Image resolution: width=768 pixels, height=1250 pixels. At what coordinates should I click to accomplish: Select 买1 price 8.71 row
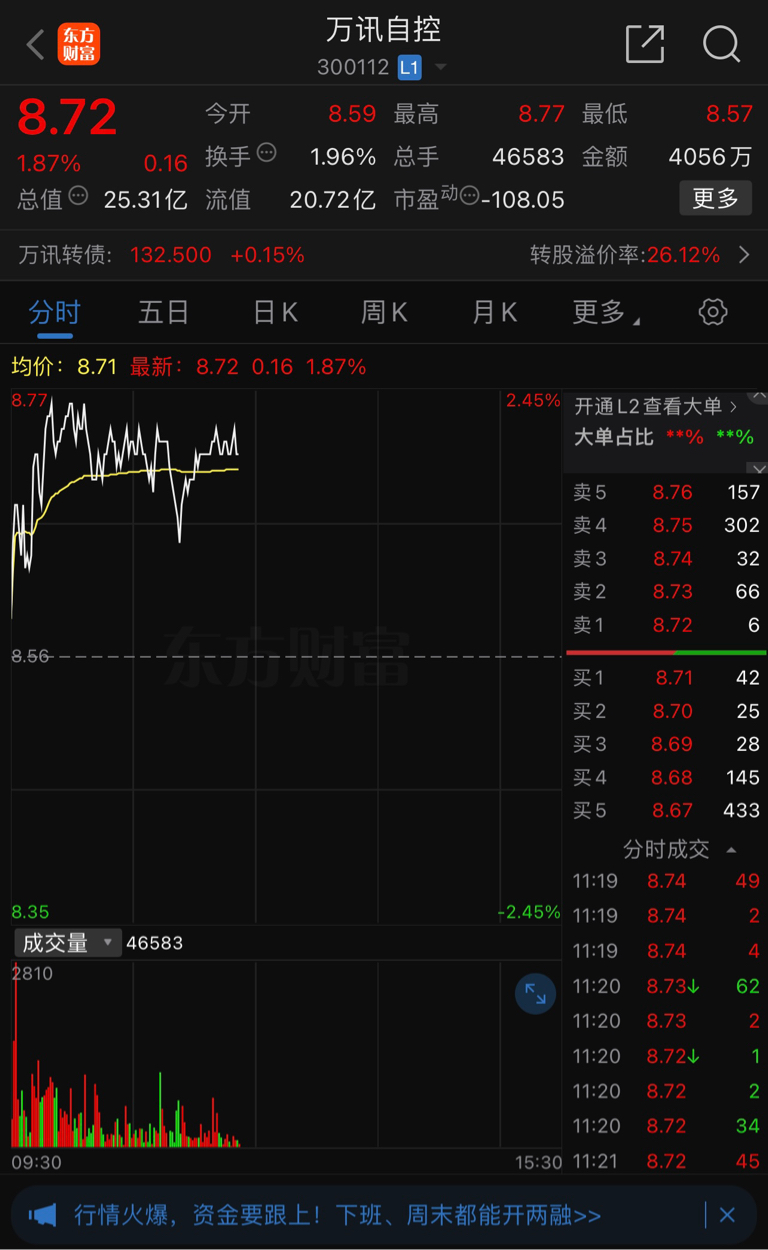[x=666, y=678]
